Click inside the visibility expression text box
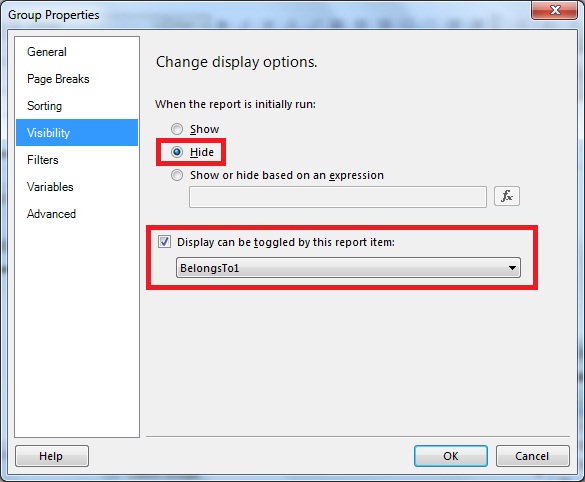Image resolution: width=585 pixels, height=482 pixels. point(338,197)
